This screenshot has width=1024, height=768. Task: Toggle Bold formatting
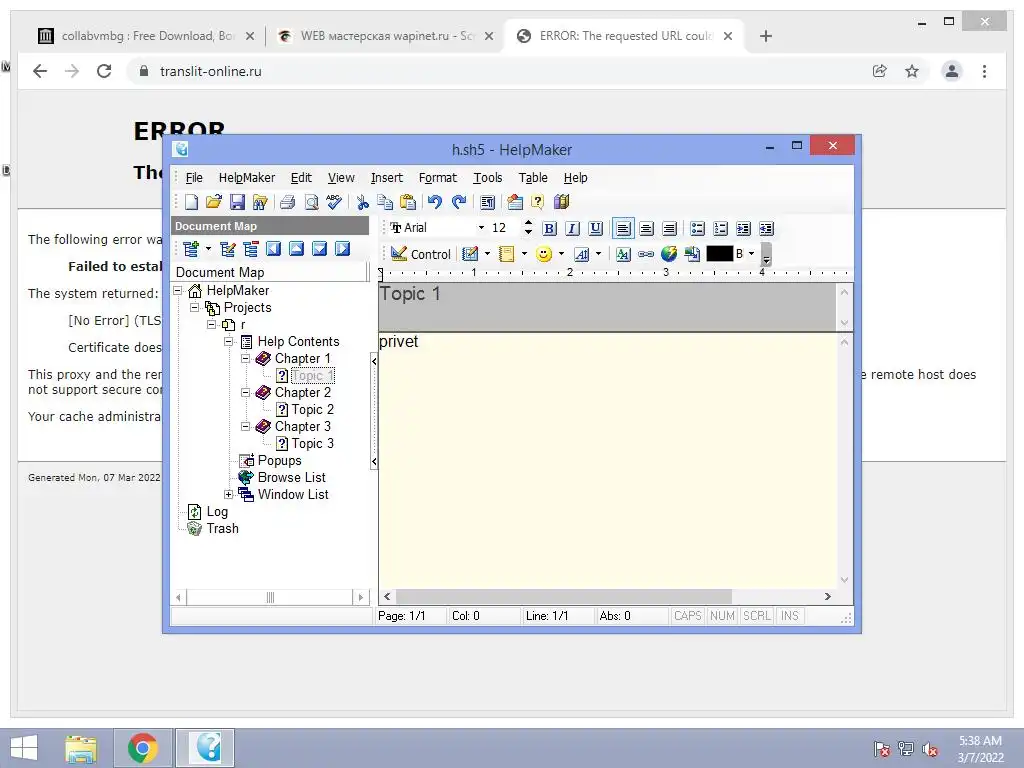tap(550, 229)
